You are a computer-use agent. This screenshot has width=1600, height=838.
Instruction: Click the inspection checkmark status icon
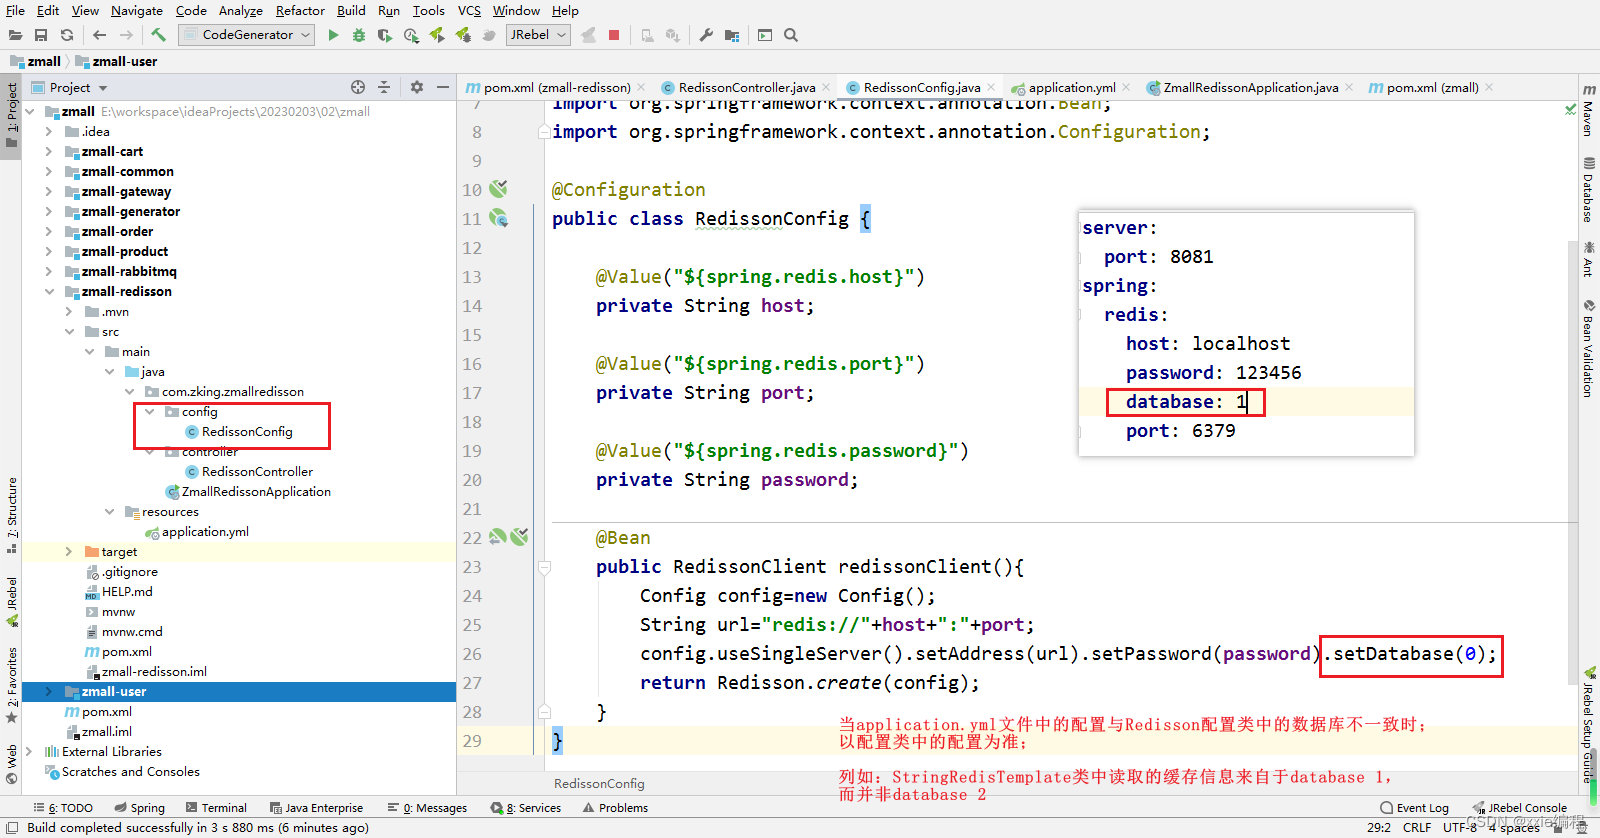[1570, 108]
